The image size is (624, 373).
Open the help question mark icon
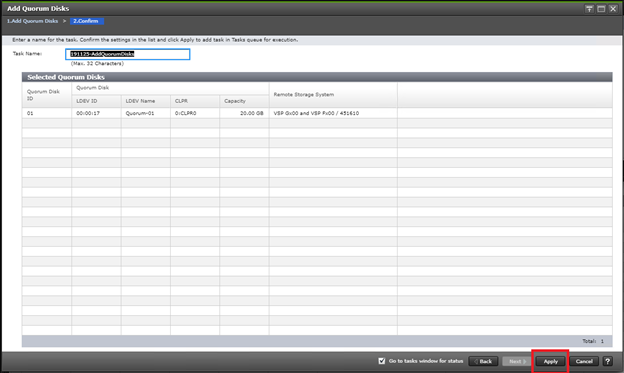coord(607,361)
